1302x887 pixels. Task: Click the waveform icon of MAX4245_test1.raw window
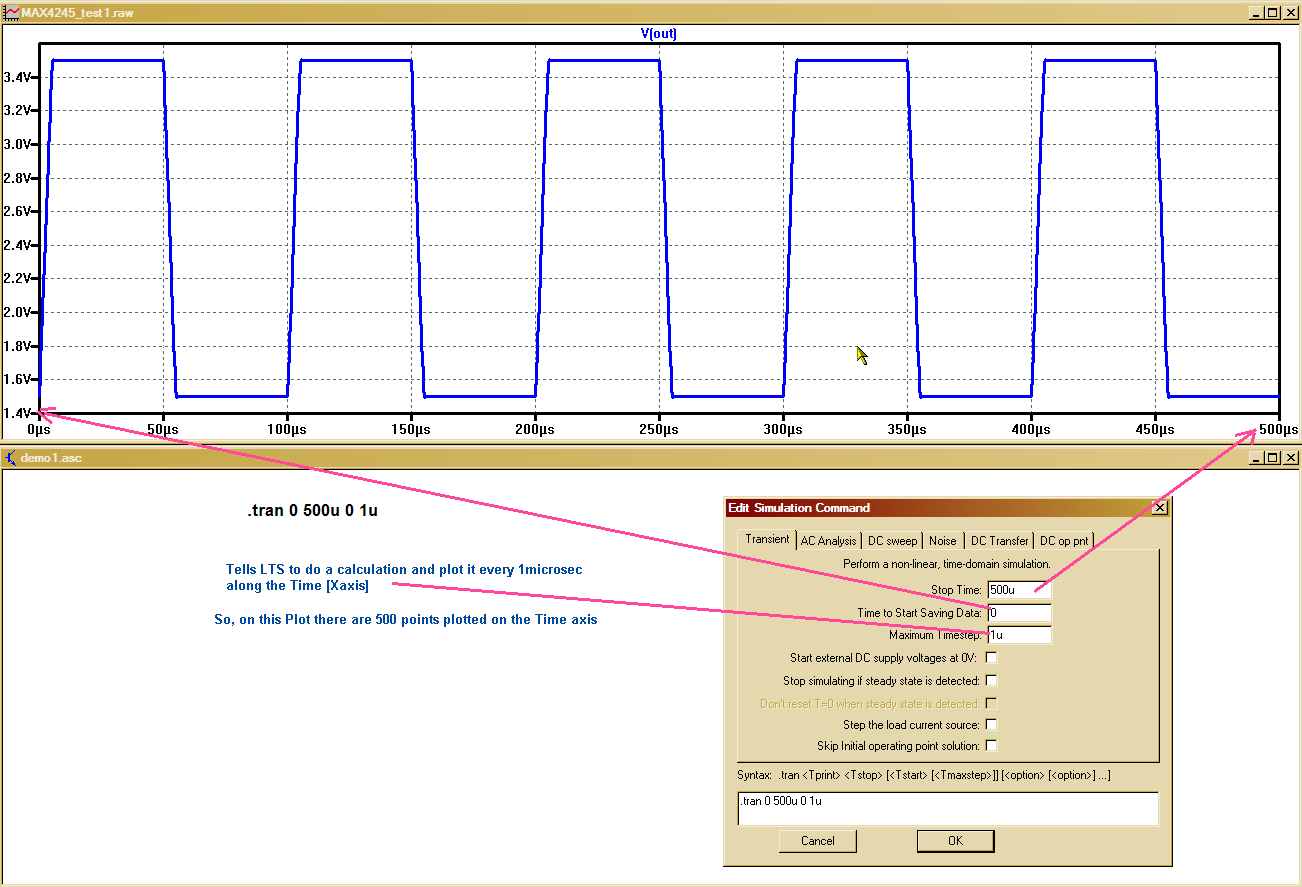point(12,12)
